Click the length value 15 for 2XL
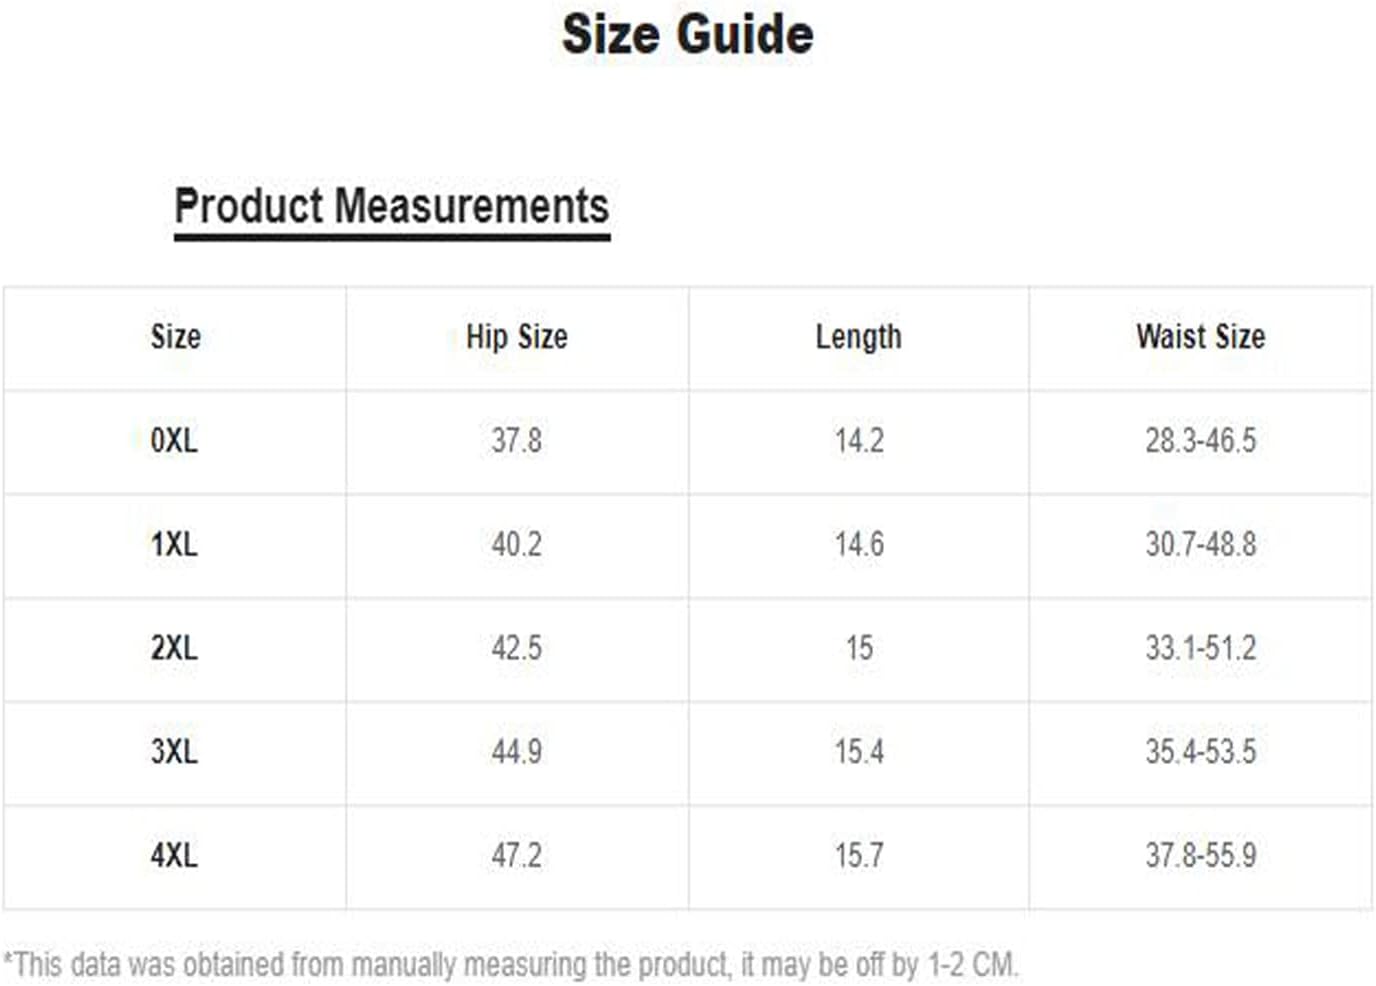This screenshot has height=986, width=1376. tap(859, 648)
